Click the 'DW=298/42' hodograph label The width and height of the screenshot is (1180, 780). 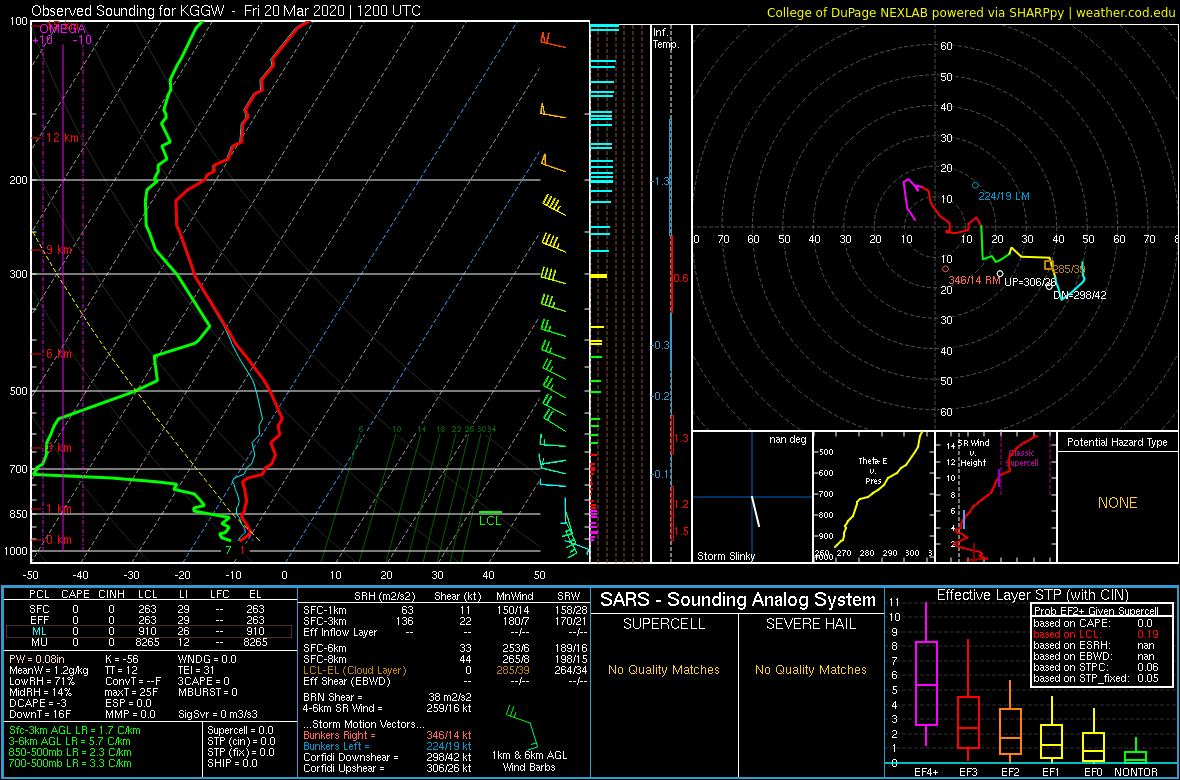coord(1078,295)
